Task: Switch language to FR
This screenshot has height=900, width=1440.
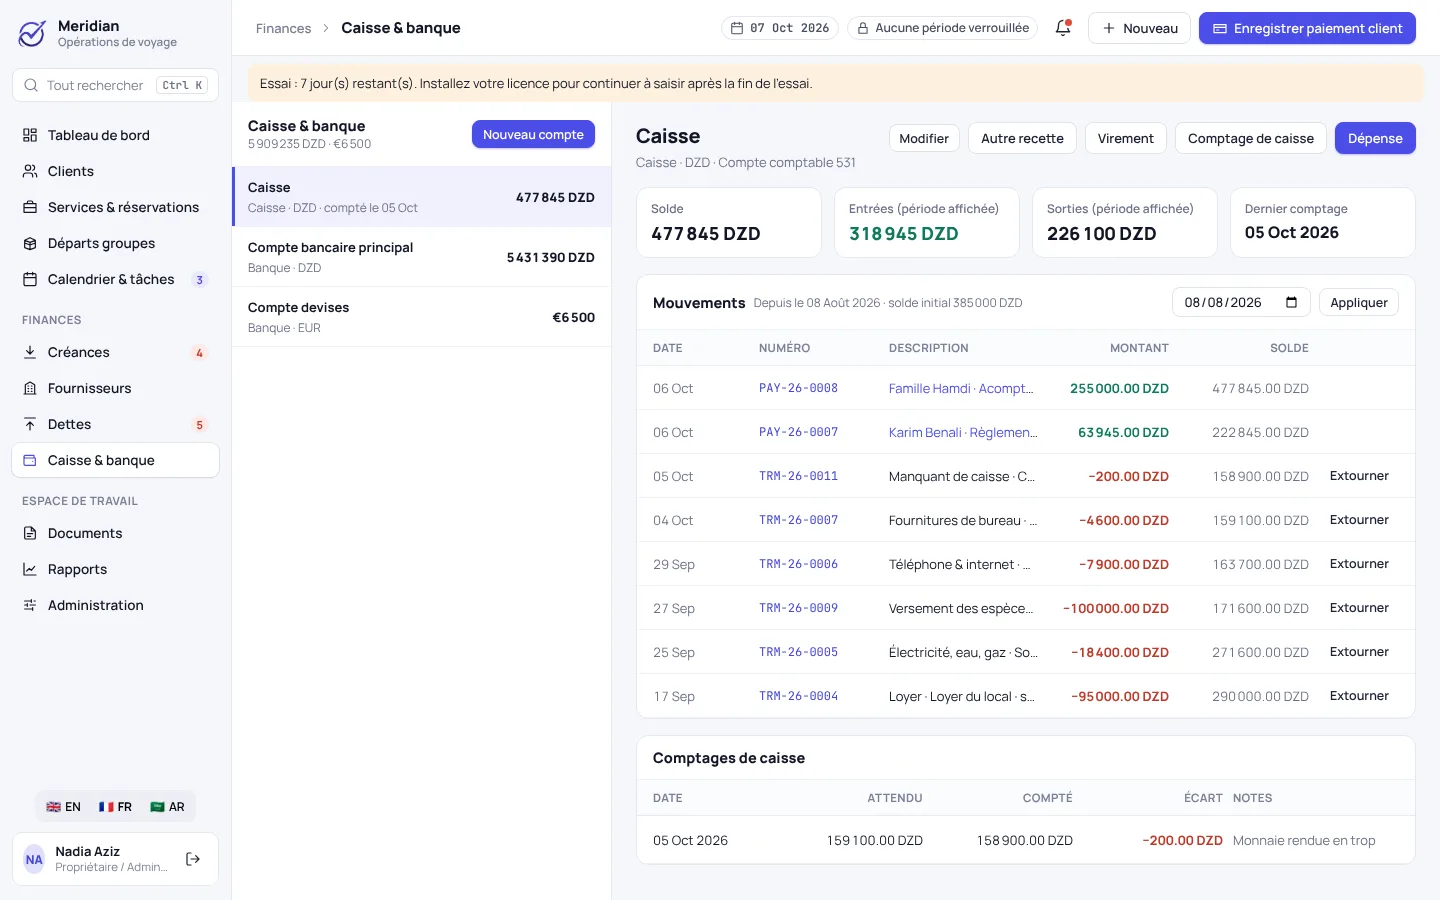Action: pyautogui.click(x=115, y=807)
